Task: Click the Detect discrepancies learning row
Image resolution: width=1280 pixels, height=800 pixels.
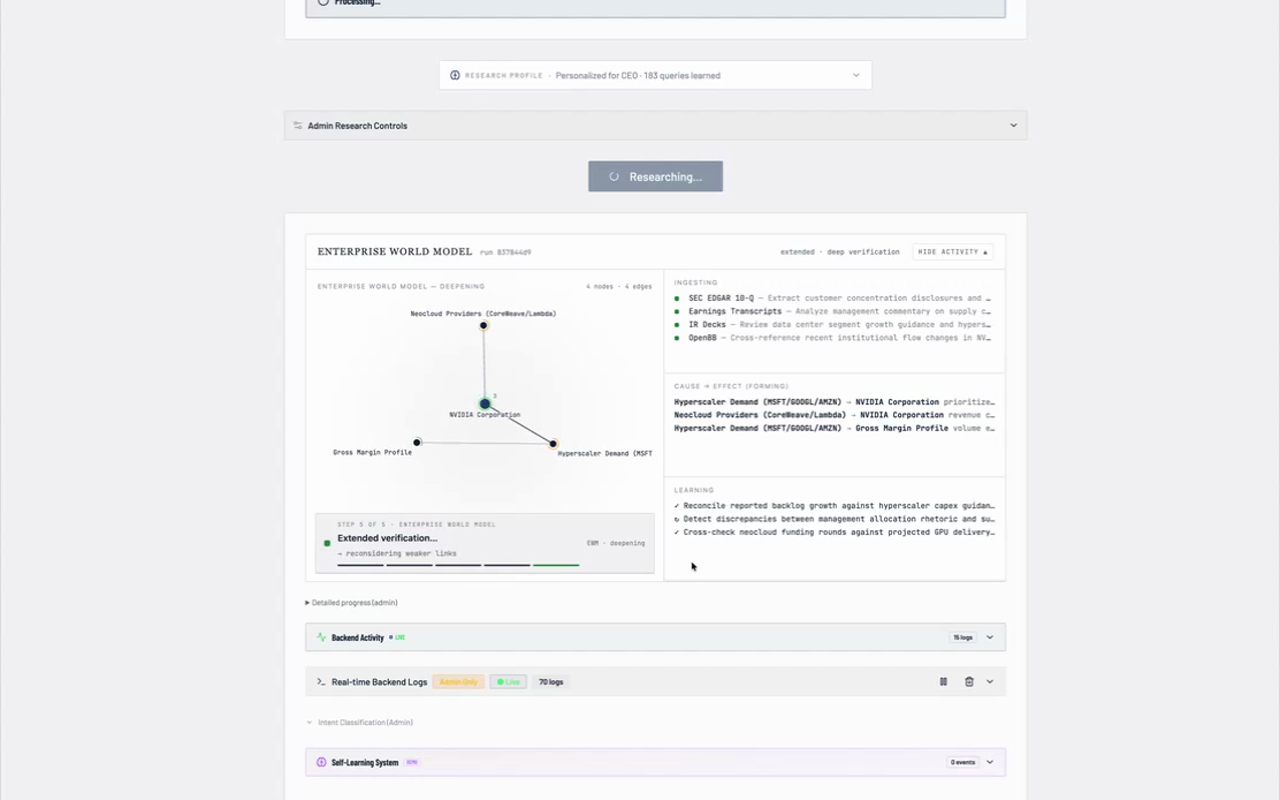Action: click(834, 519)
